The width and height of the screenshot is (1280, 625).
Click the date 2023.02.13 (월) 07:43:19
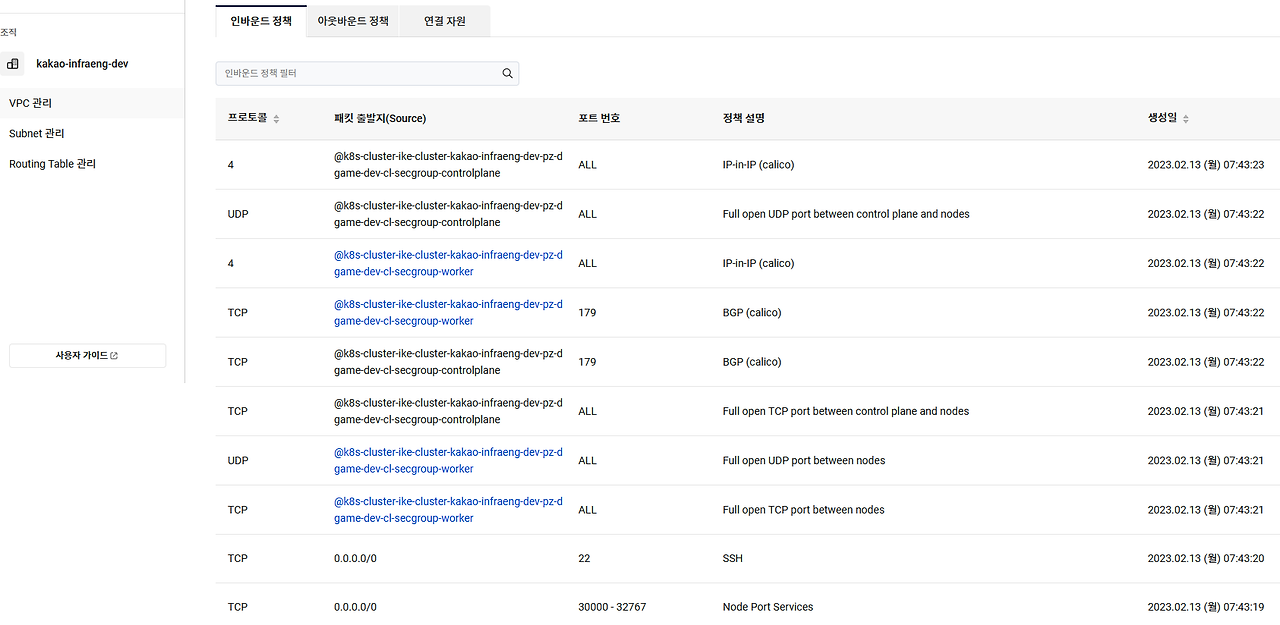pyautogui.click(x=1206, y=607)
